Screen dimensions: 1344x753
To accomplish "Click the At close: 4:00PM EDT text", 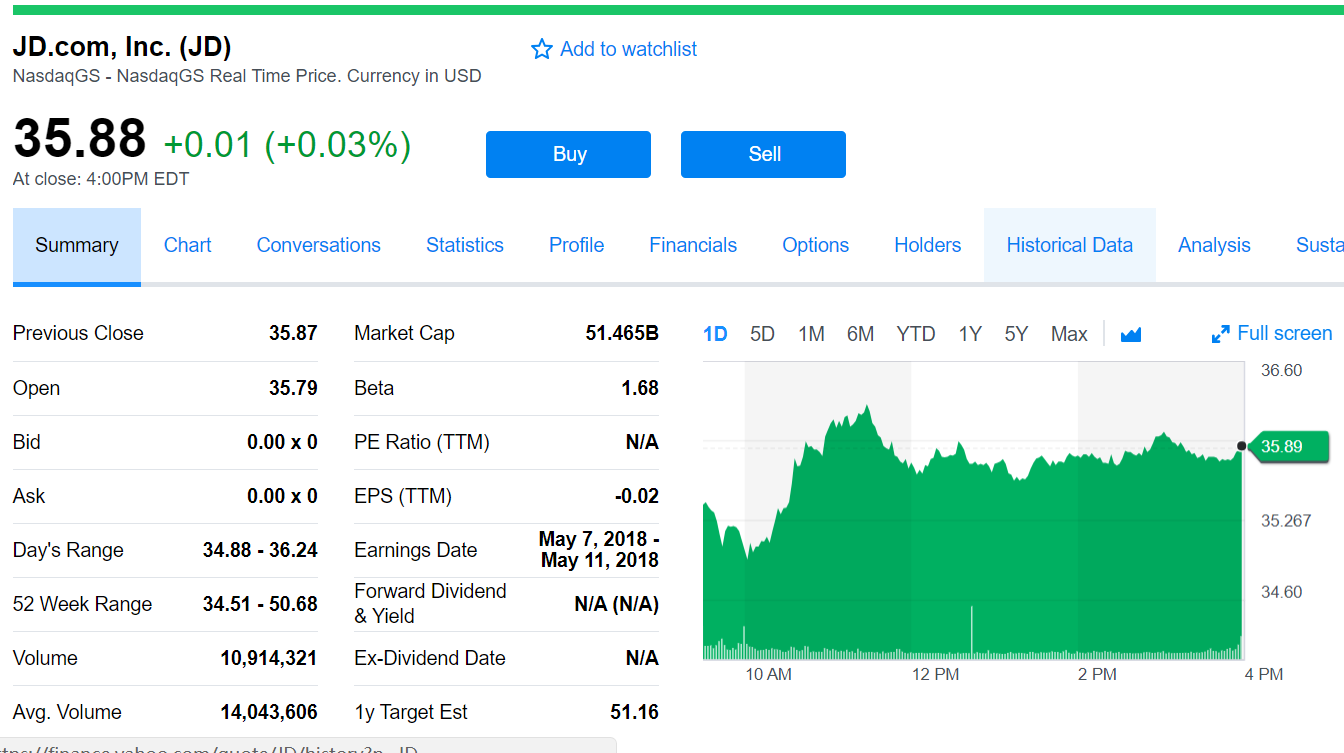I will [101, 179].
